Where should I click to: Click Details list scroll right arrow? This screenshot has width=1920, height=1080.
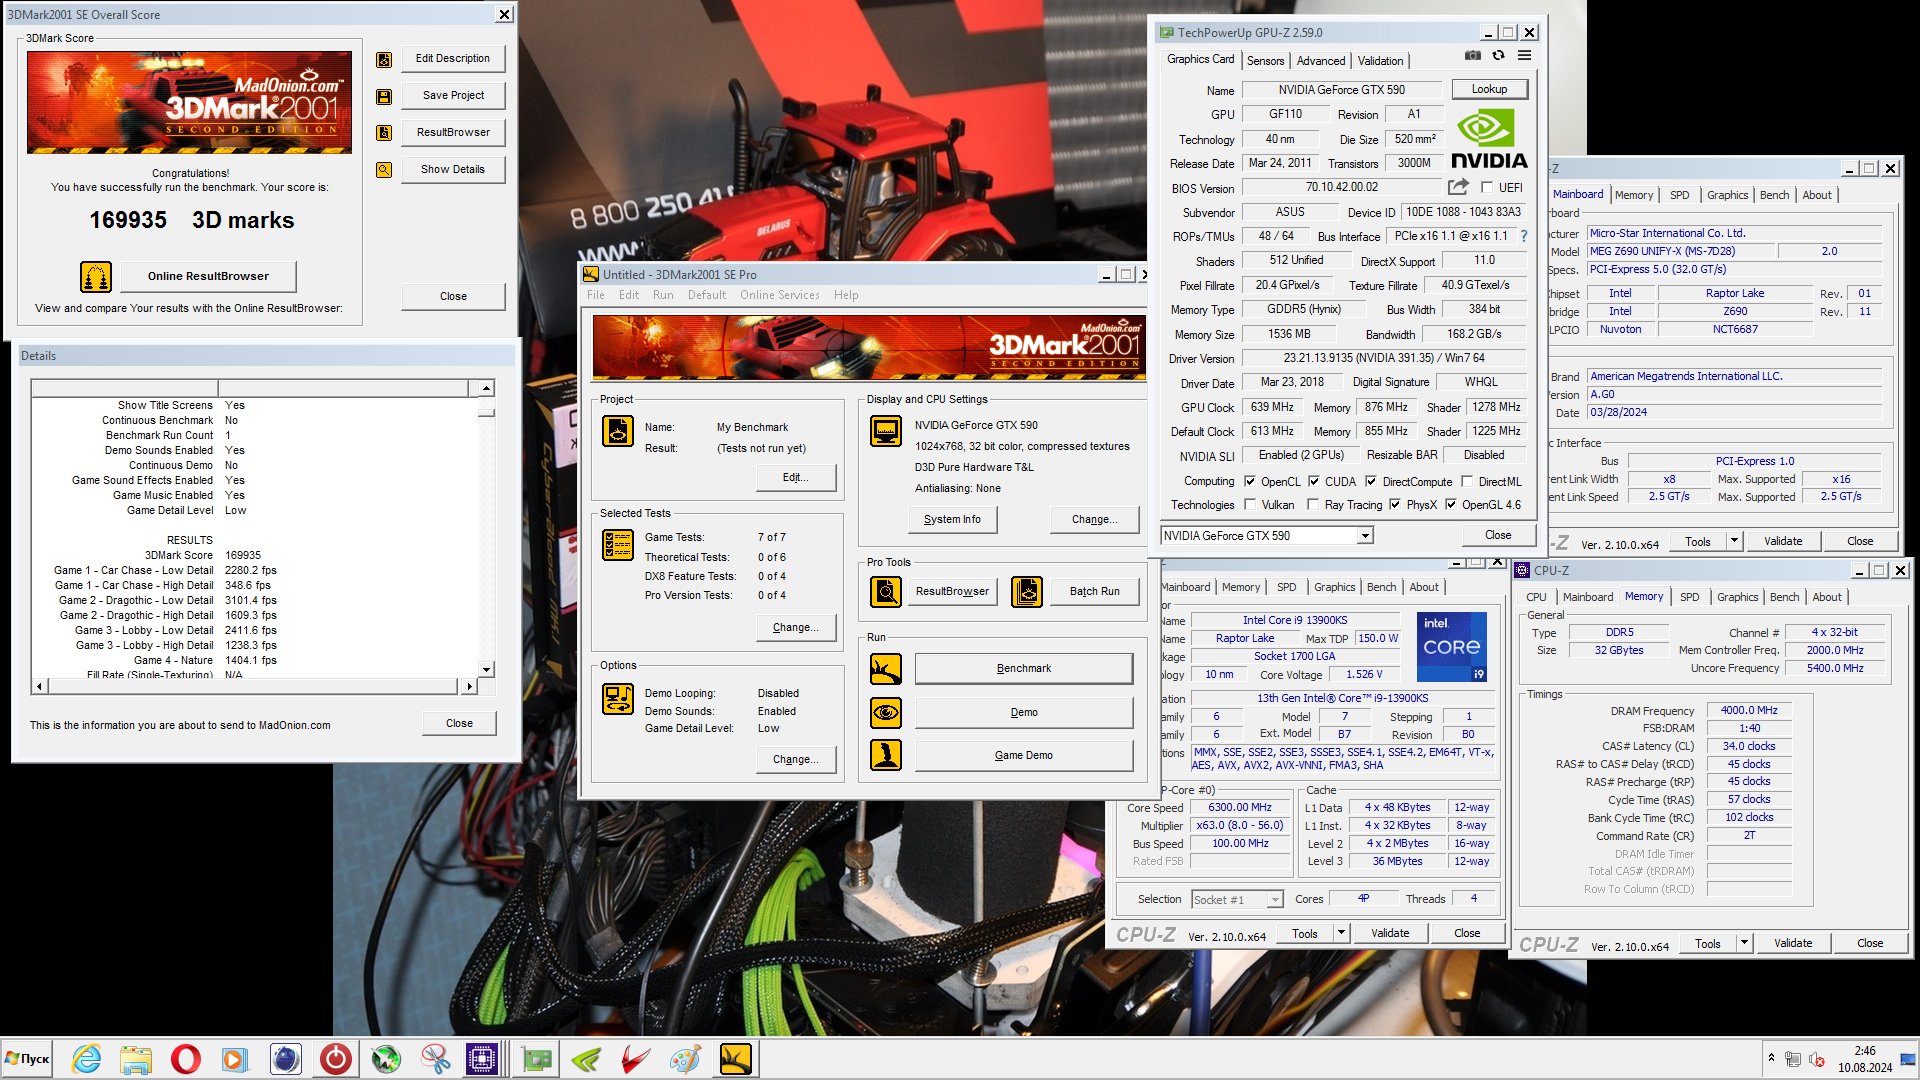[470, 686]
